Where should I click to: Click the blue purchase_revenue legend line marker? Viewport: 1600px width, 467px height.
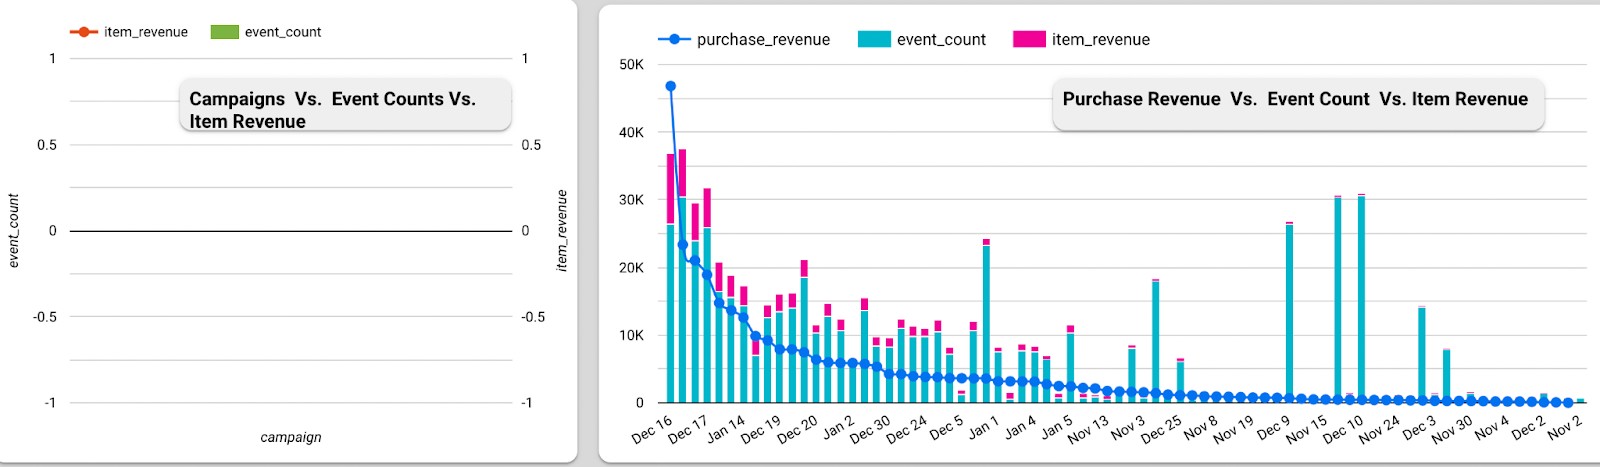pos(674,39)
